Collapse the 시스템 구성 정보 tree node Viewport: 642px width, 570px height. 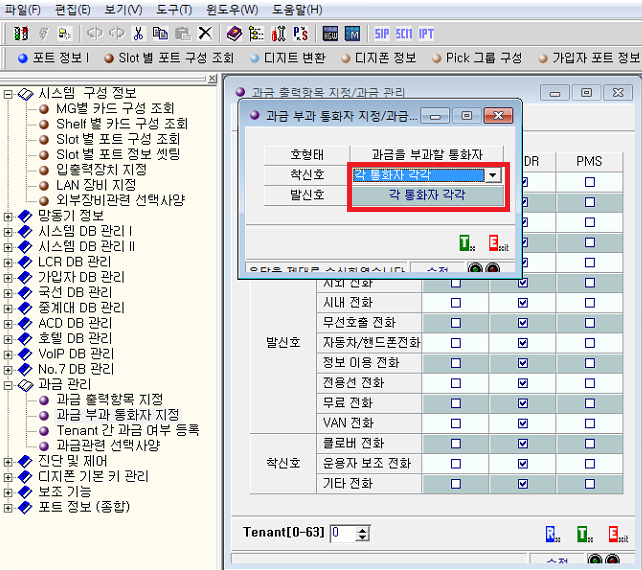(8, 95)
